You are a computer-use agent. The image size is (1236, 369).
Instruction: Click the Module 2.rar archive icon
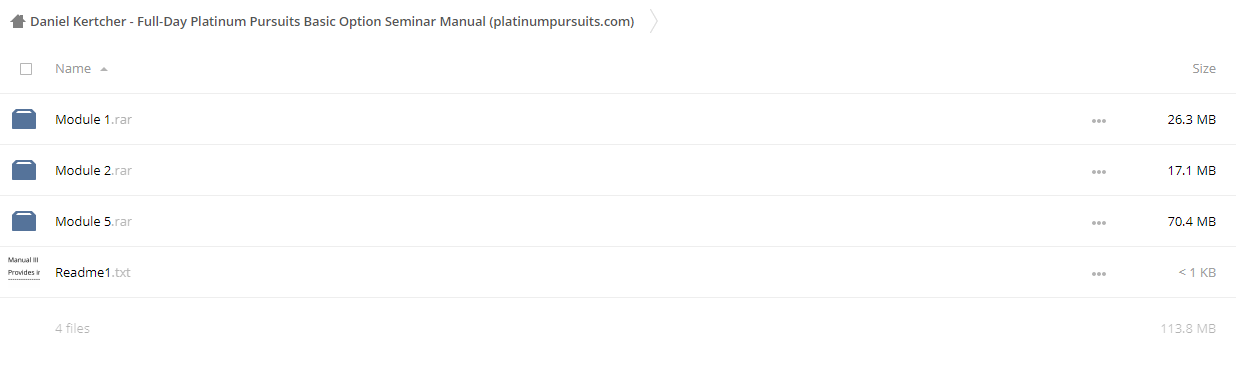point(24,170)
